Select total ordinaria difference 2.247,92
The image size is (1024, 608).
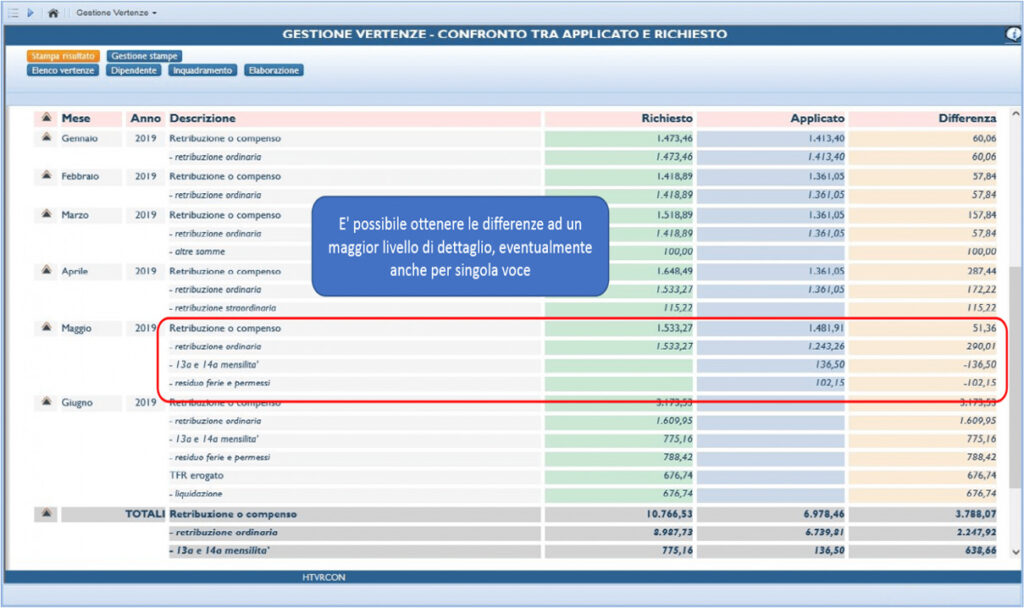976,532
